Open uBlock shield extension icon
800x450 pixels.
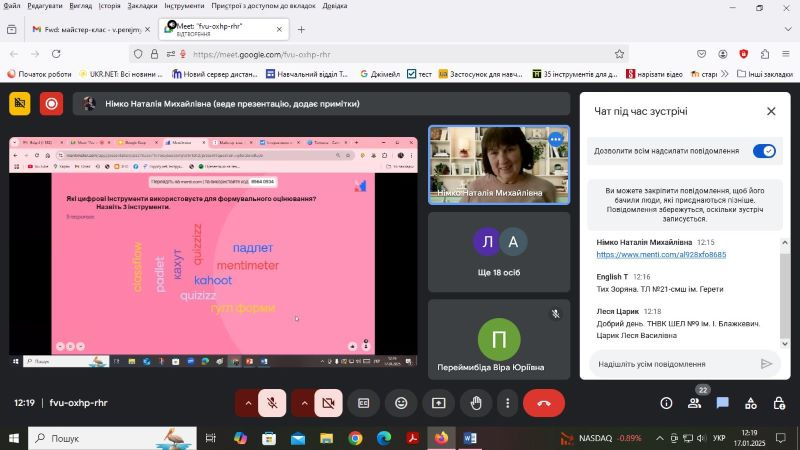(x=743, y=54)
